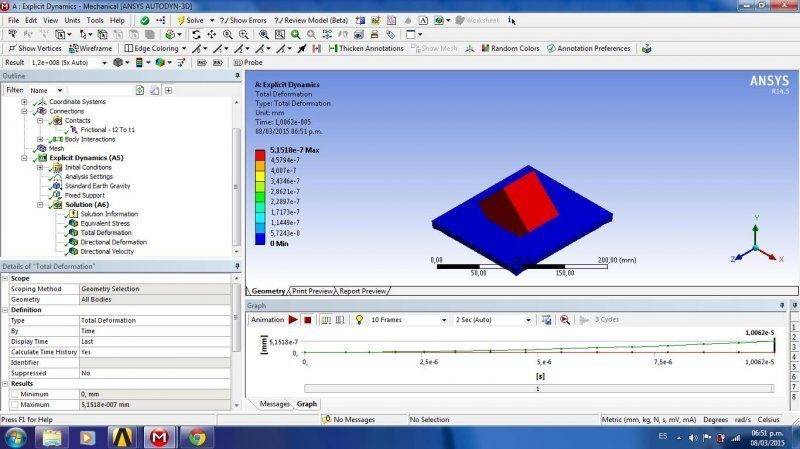Stop the animation
The width and height of the screenshot is (800, 449).
(308, 319)
